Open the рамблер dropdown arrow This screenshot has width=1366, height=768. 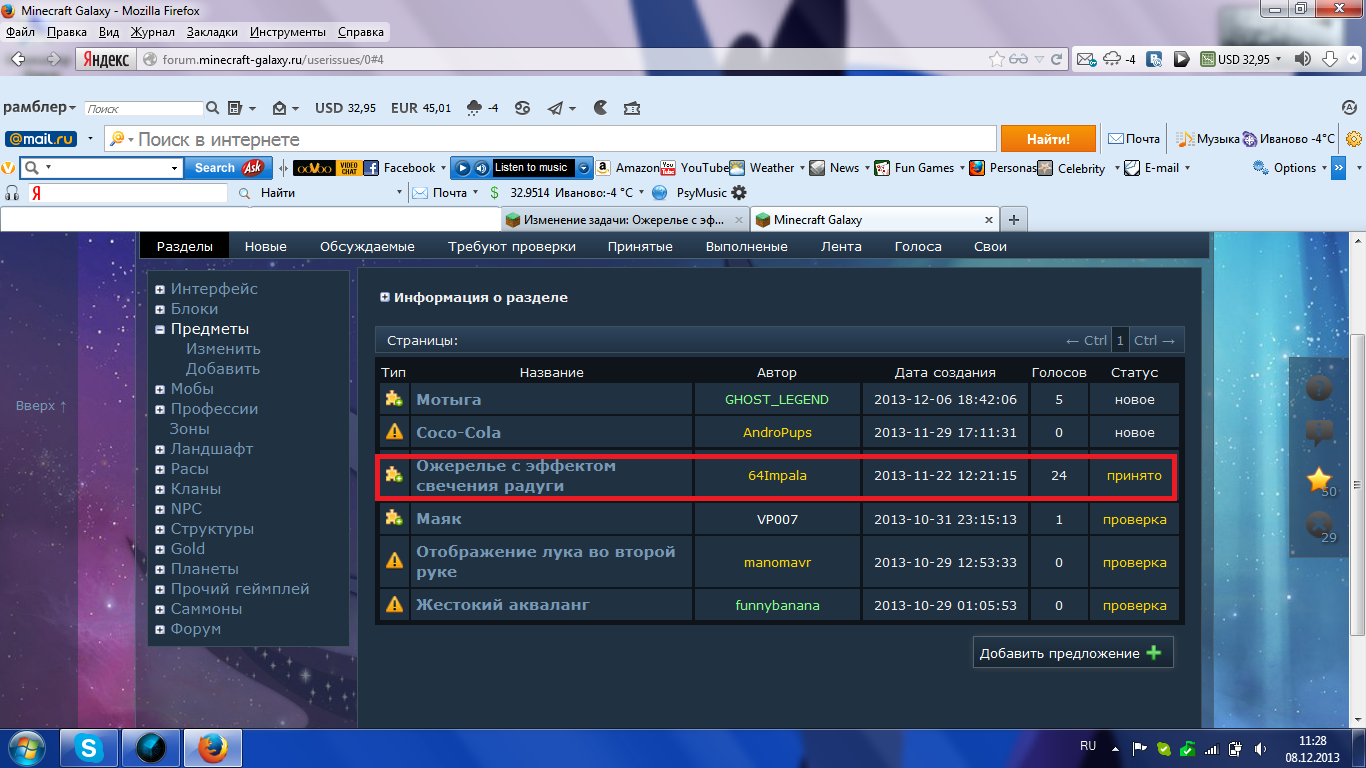[72, 108]
